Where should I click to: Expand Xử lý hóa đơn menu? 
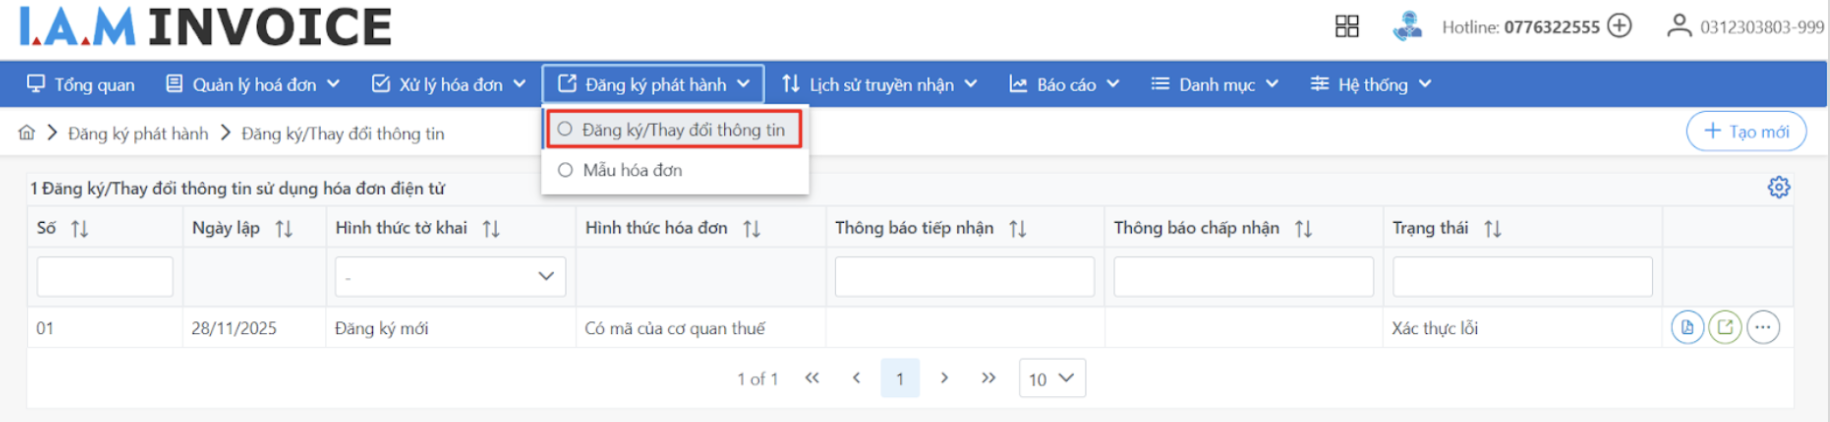point(449,85)
